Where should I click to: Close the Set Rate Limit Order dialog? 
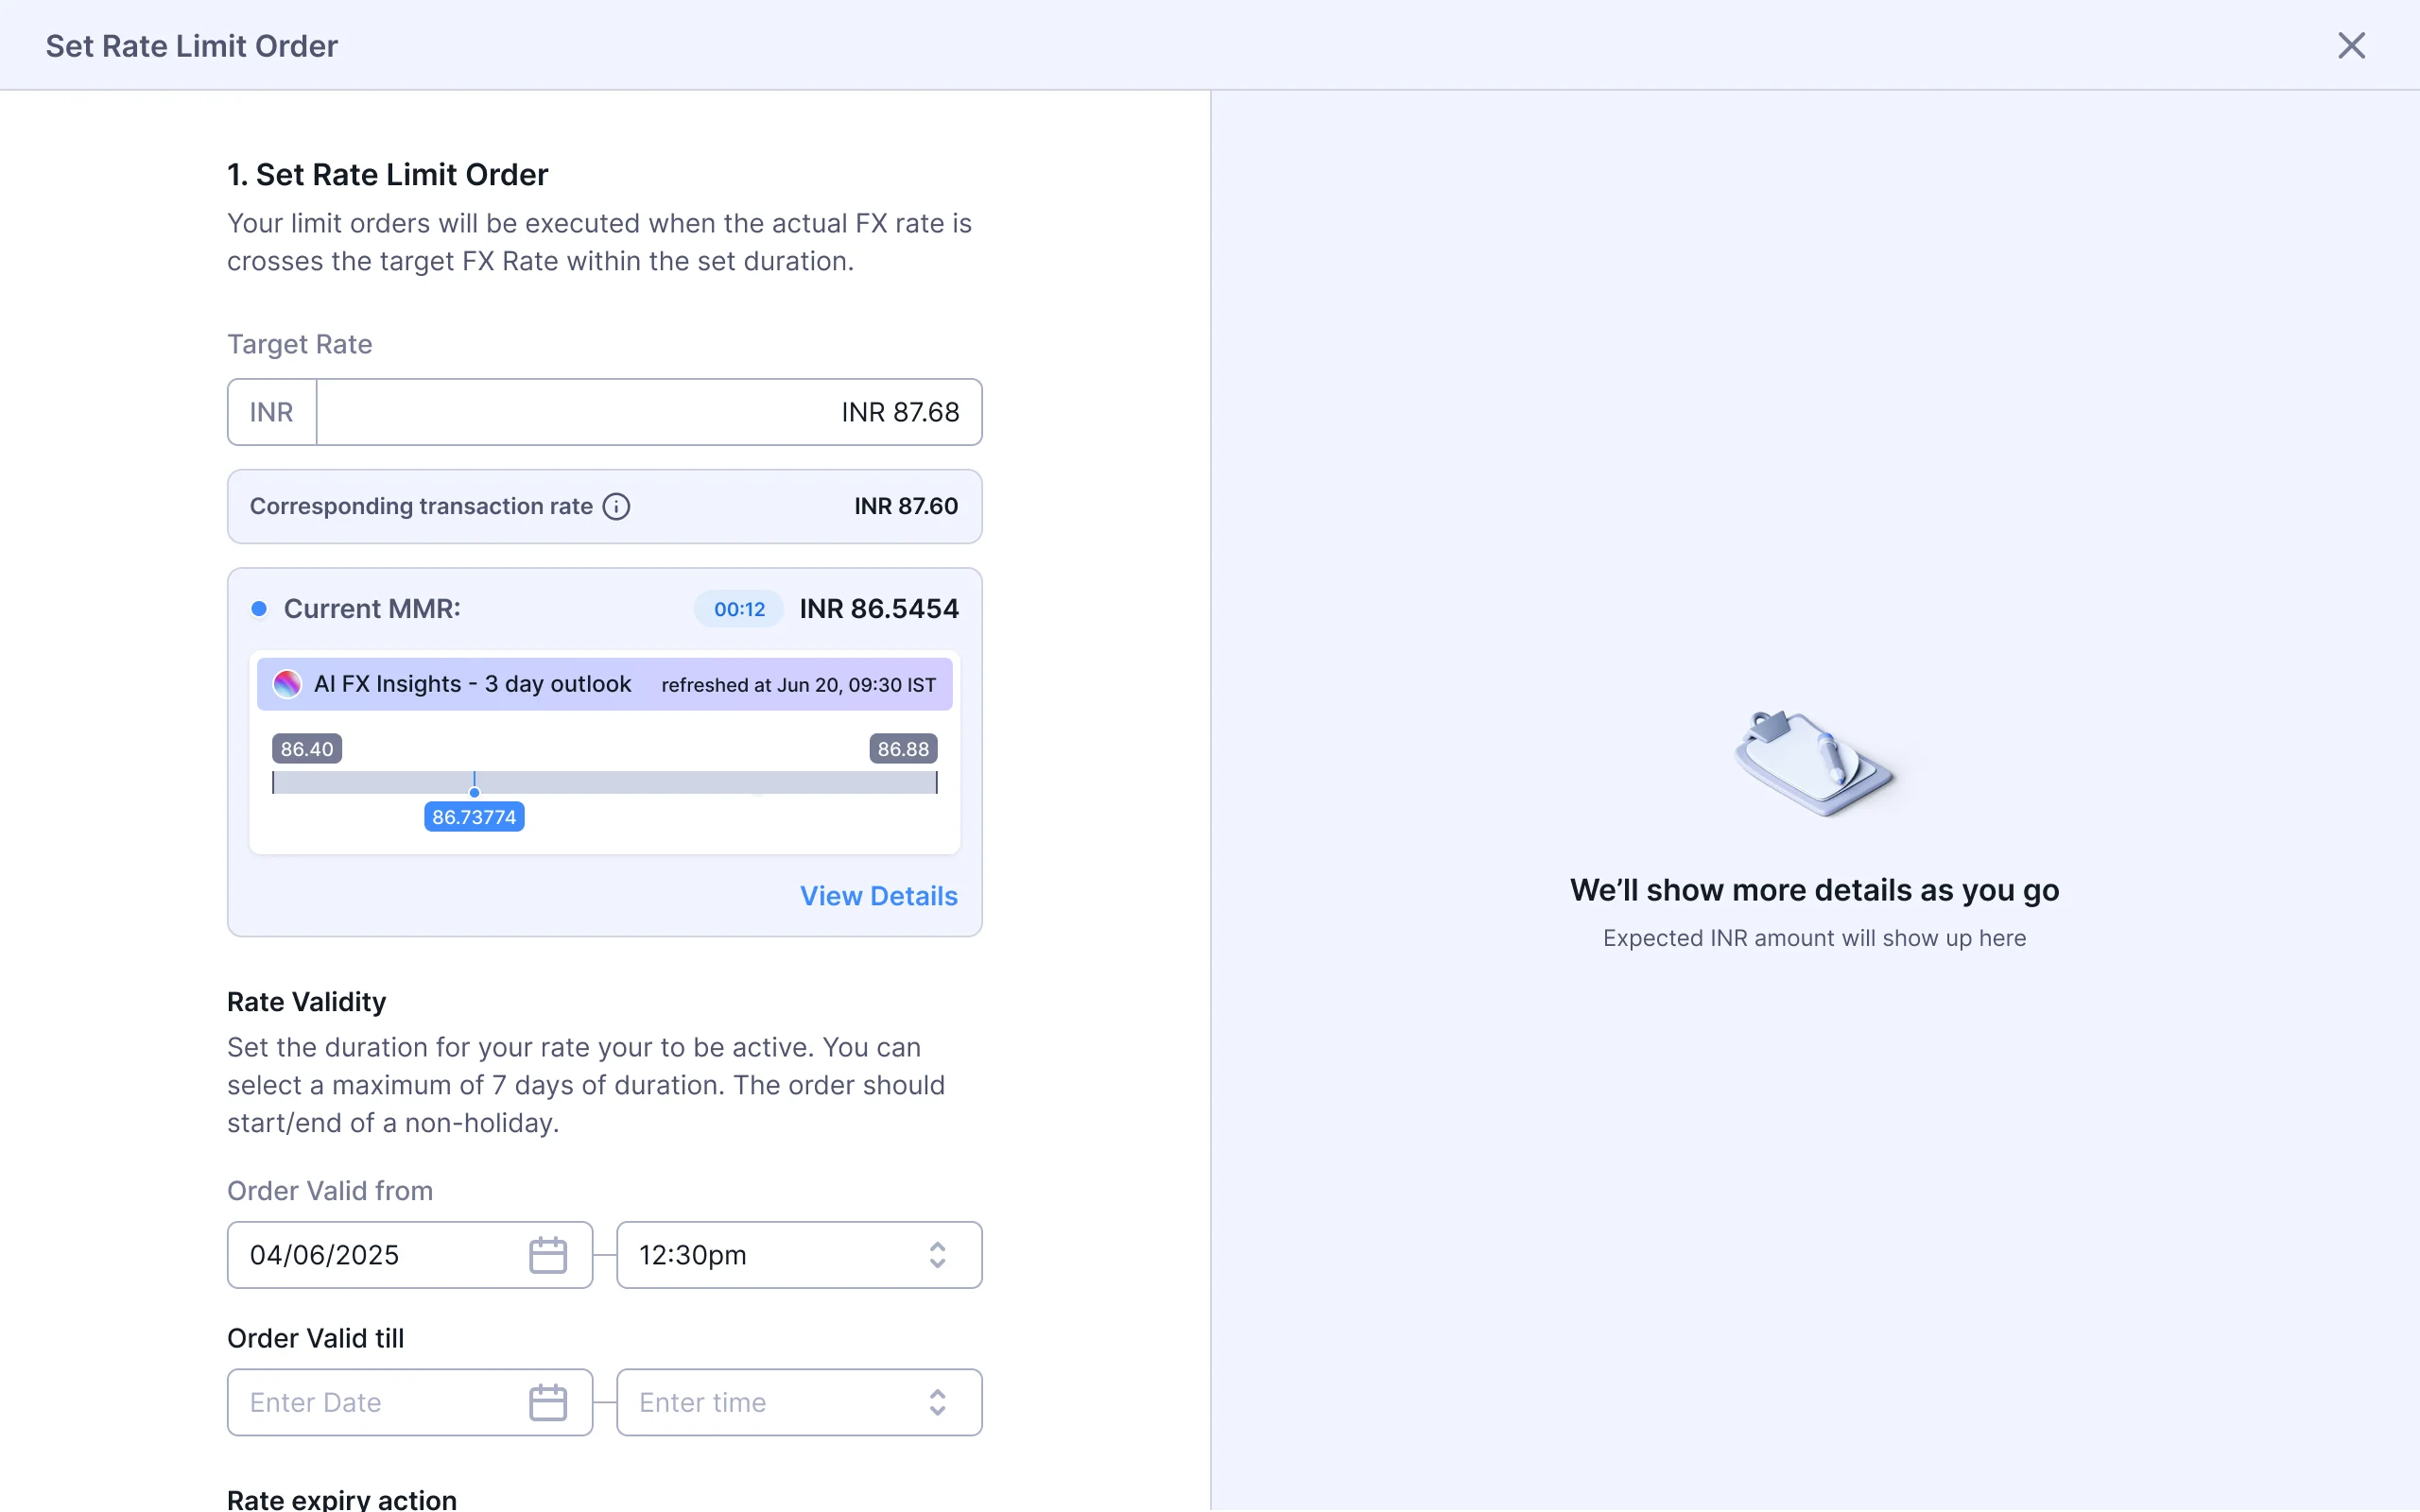[2350, 45]
